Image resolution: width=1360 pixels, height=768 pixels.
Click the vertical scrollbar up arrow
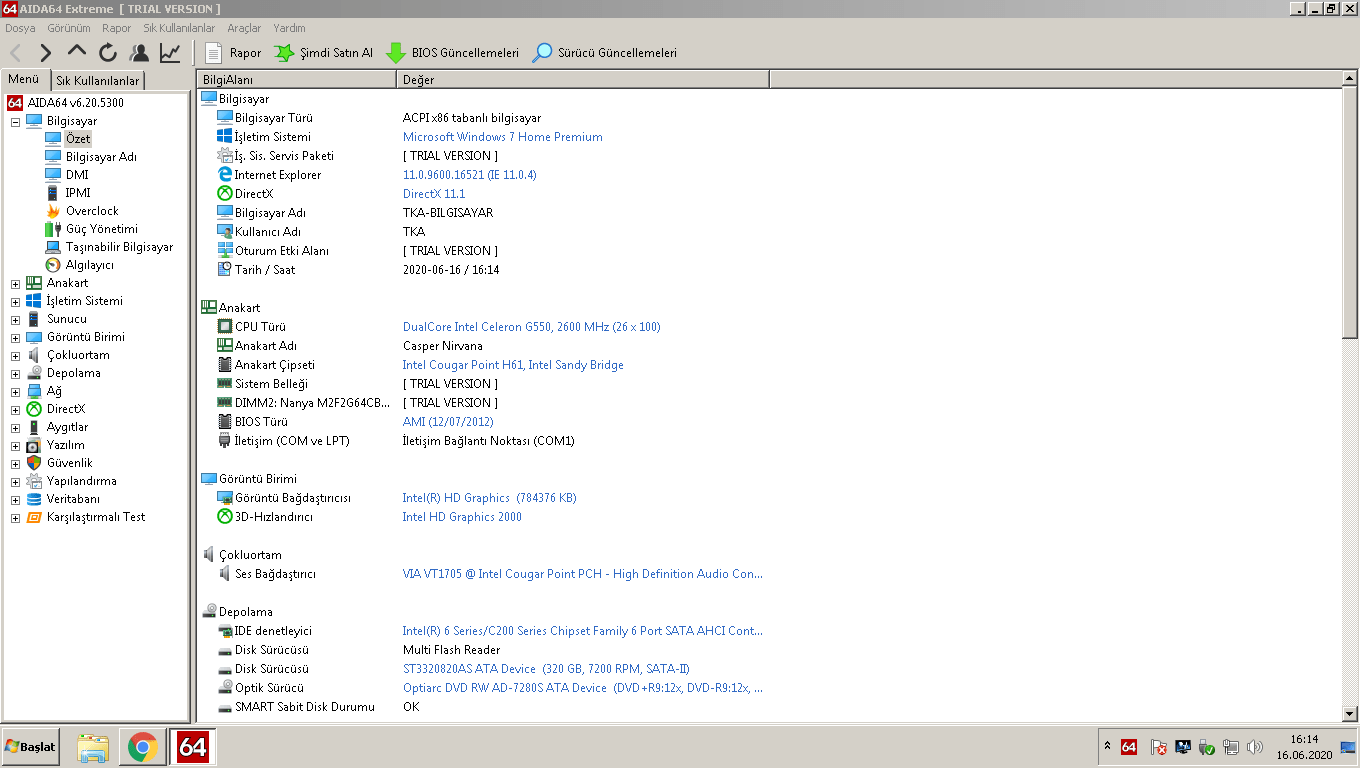click(x=1350, y=78)
